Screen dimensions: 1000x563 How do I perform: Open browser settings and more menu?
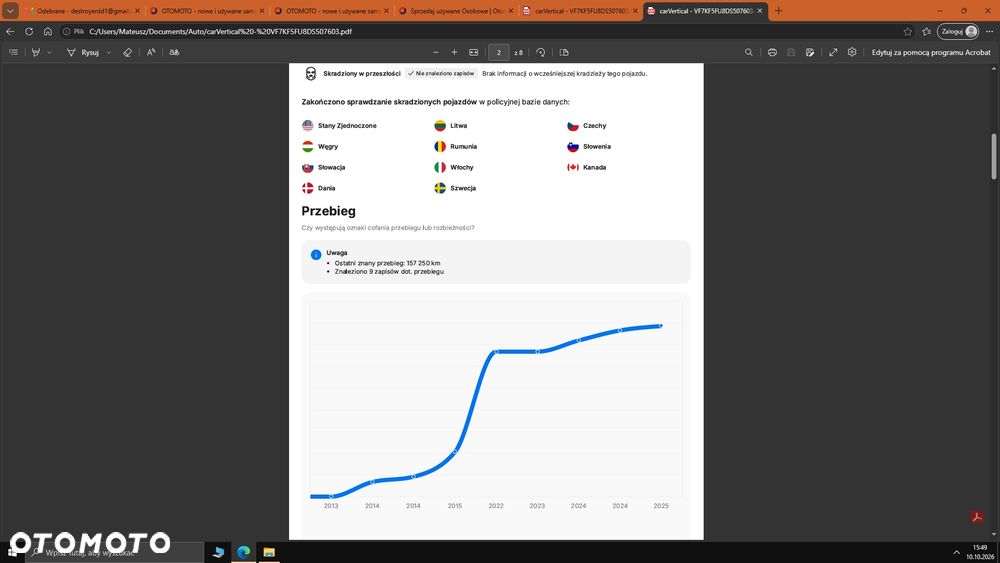point(989,31)
